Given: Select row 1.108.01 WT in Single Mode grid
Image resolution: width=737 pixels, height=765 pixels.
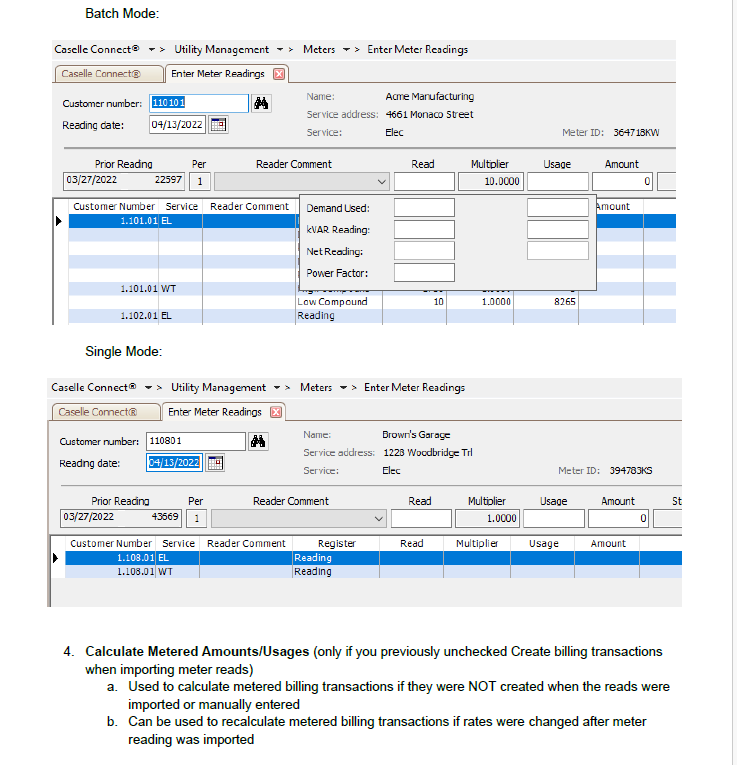Looking at the screenshot, I should pyautogui.click(x=373, y=572).
